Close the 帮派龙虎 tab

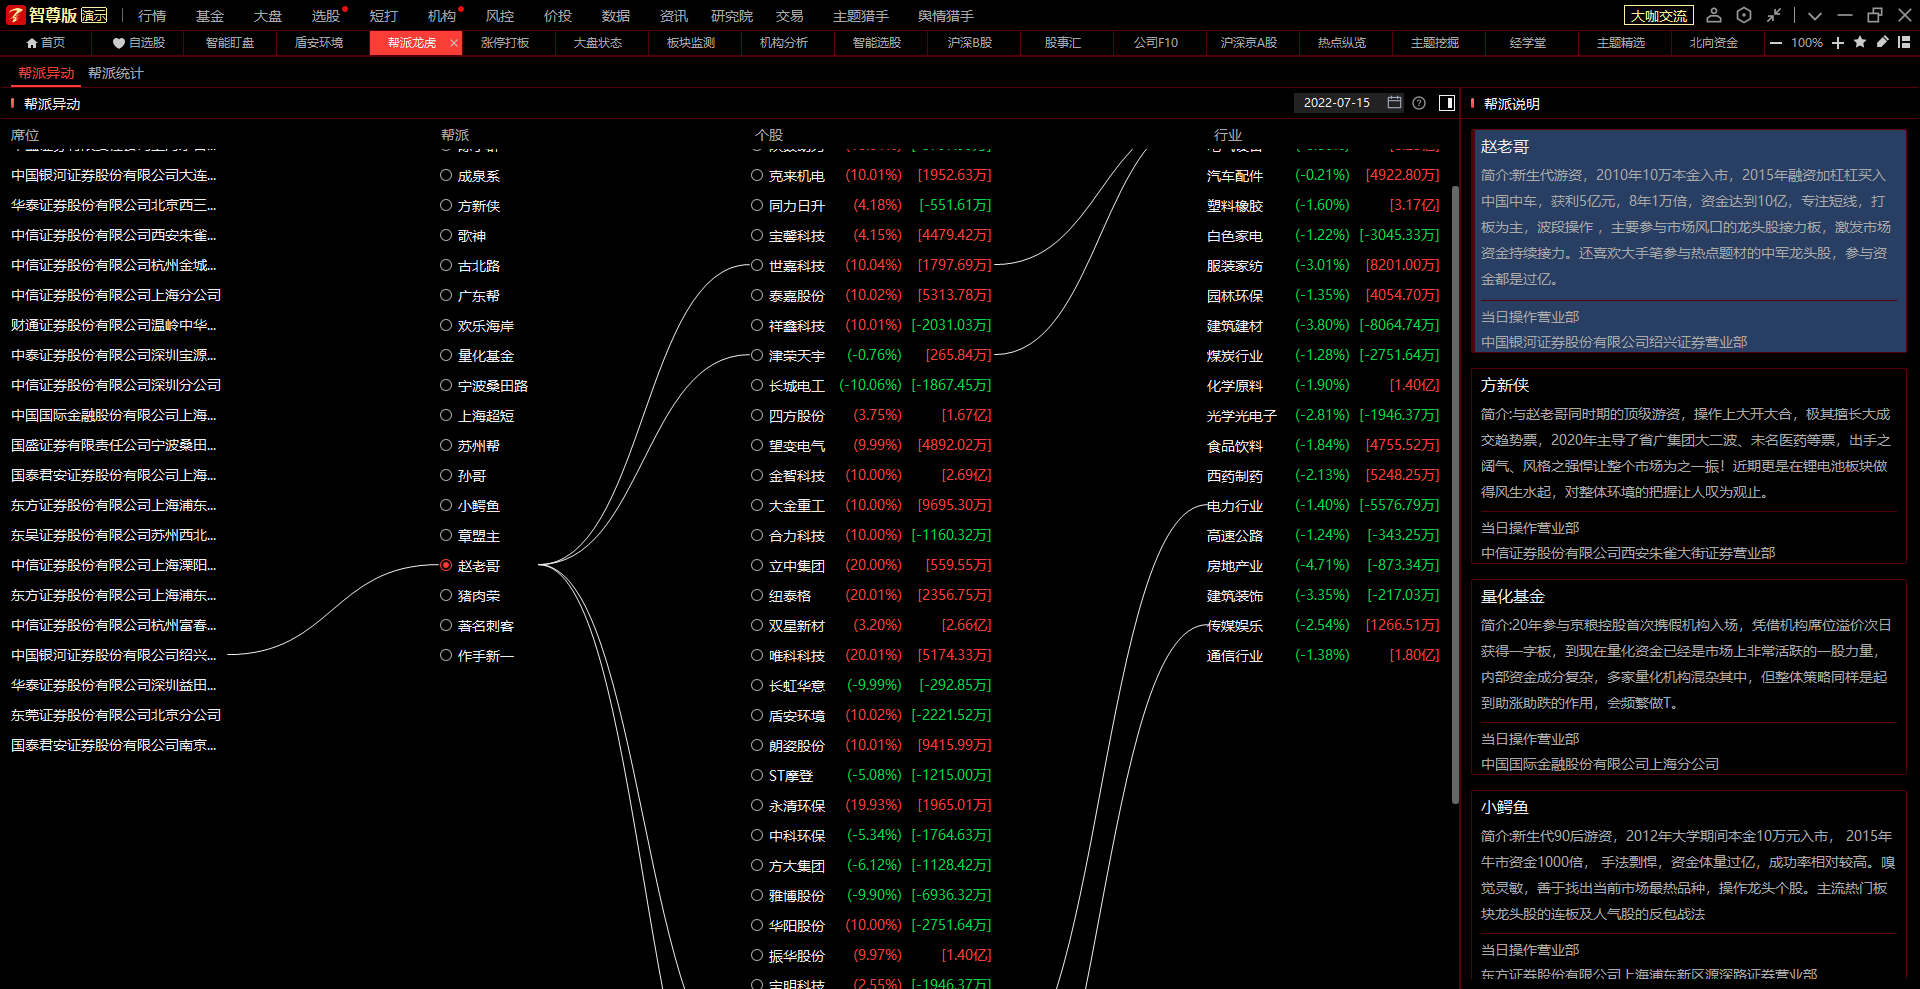[454, 43]
